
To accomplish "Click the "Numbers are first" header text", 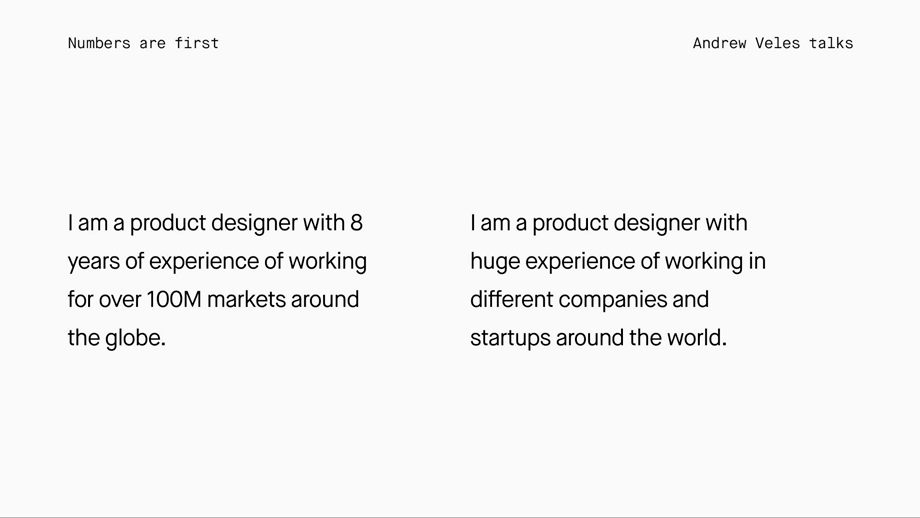I will point(143,43).
